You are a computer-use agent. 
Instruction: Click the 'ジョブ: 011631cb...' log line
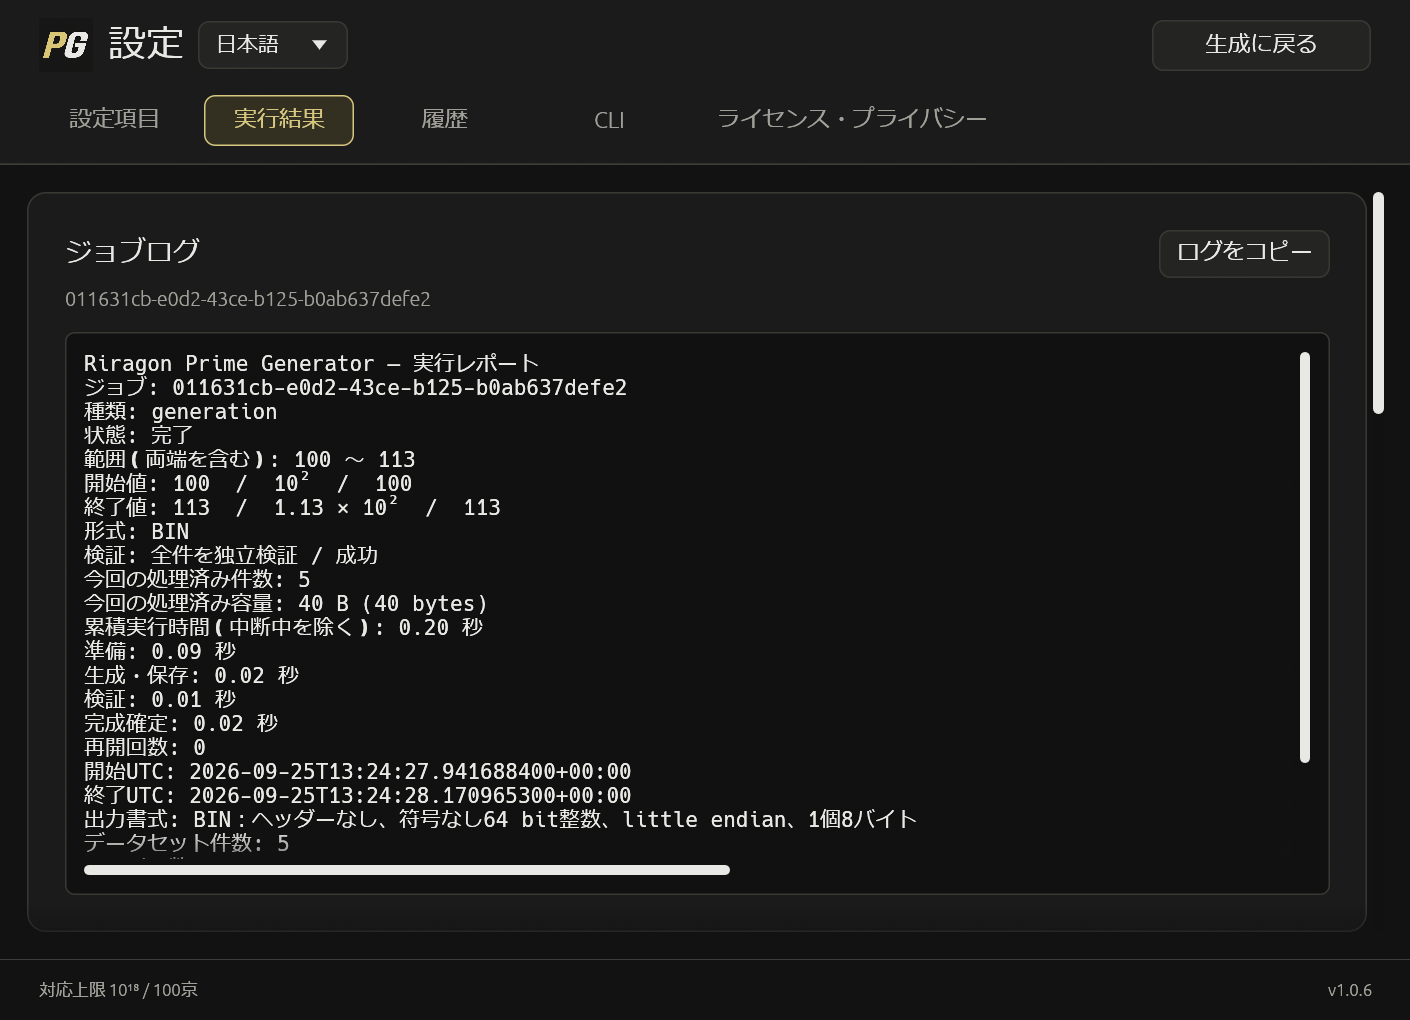(x=355, y=387)
